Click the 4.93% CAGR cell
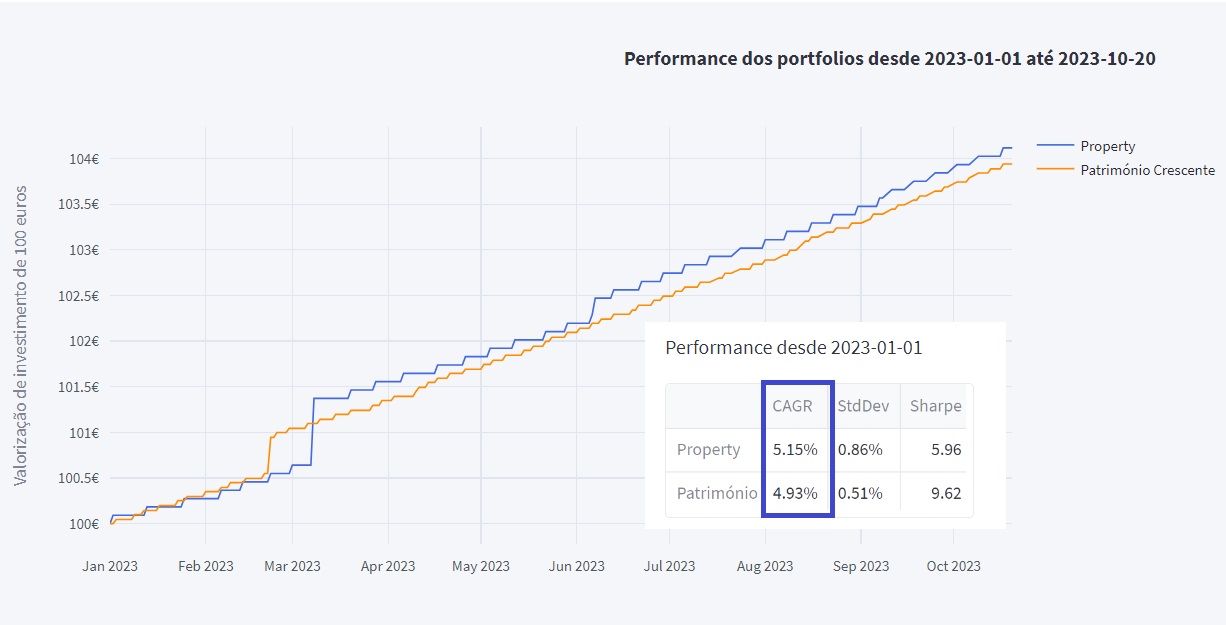The image size is (1226, 625). pos(795,493)
